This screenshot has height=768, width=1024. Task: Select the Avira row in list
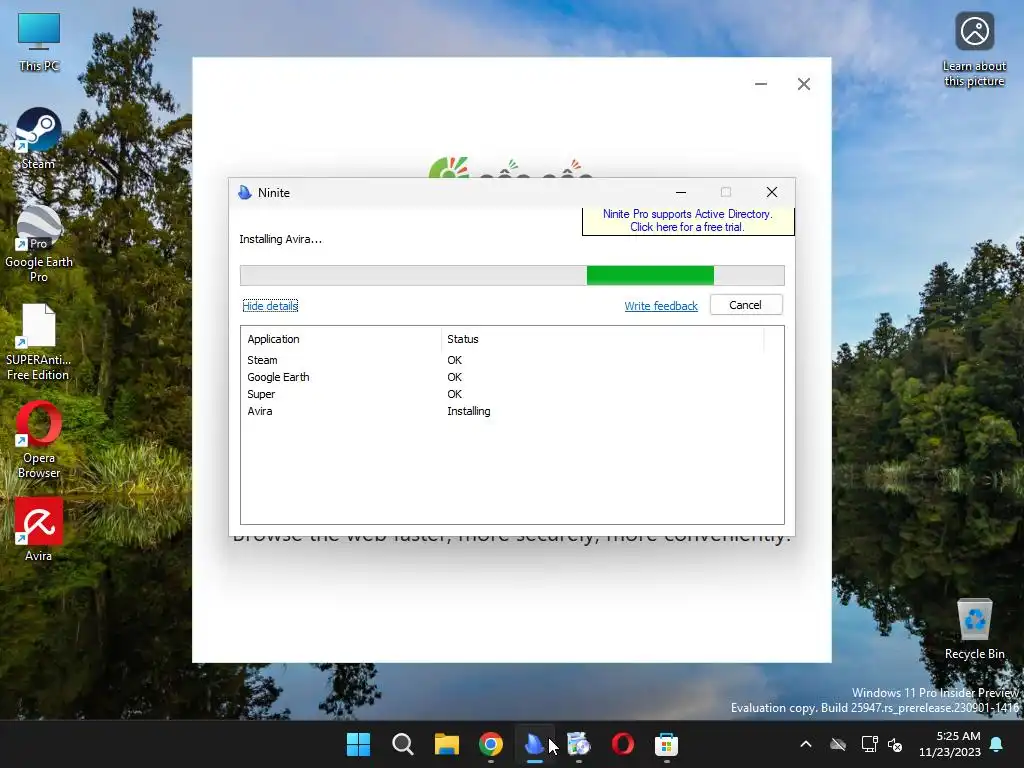[512, 411]
